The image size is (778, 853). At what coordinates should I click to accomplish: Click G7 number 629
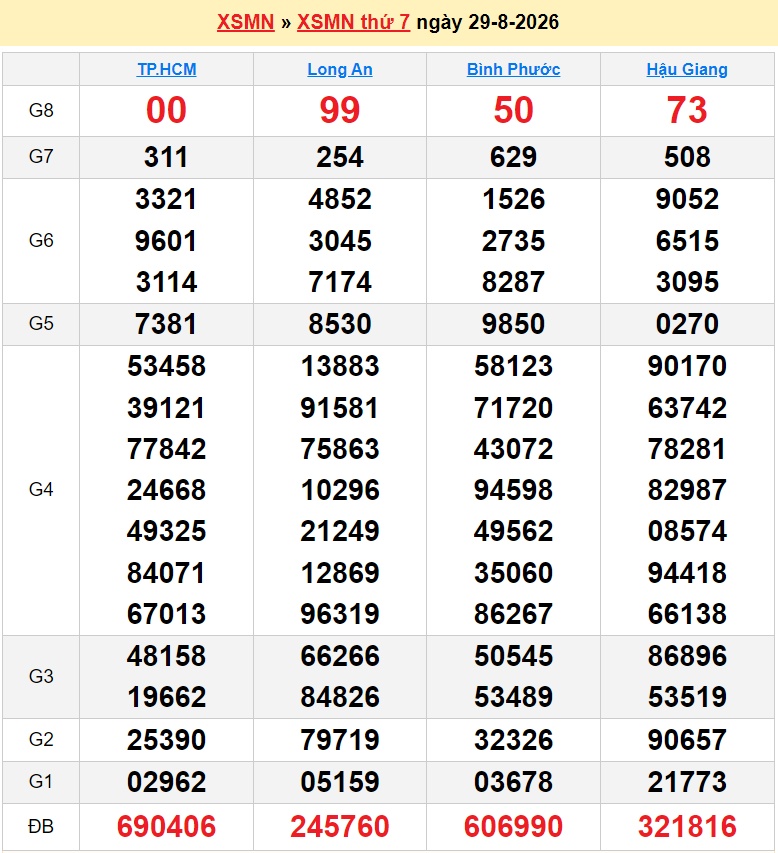pos(513,157)
